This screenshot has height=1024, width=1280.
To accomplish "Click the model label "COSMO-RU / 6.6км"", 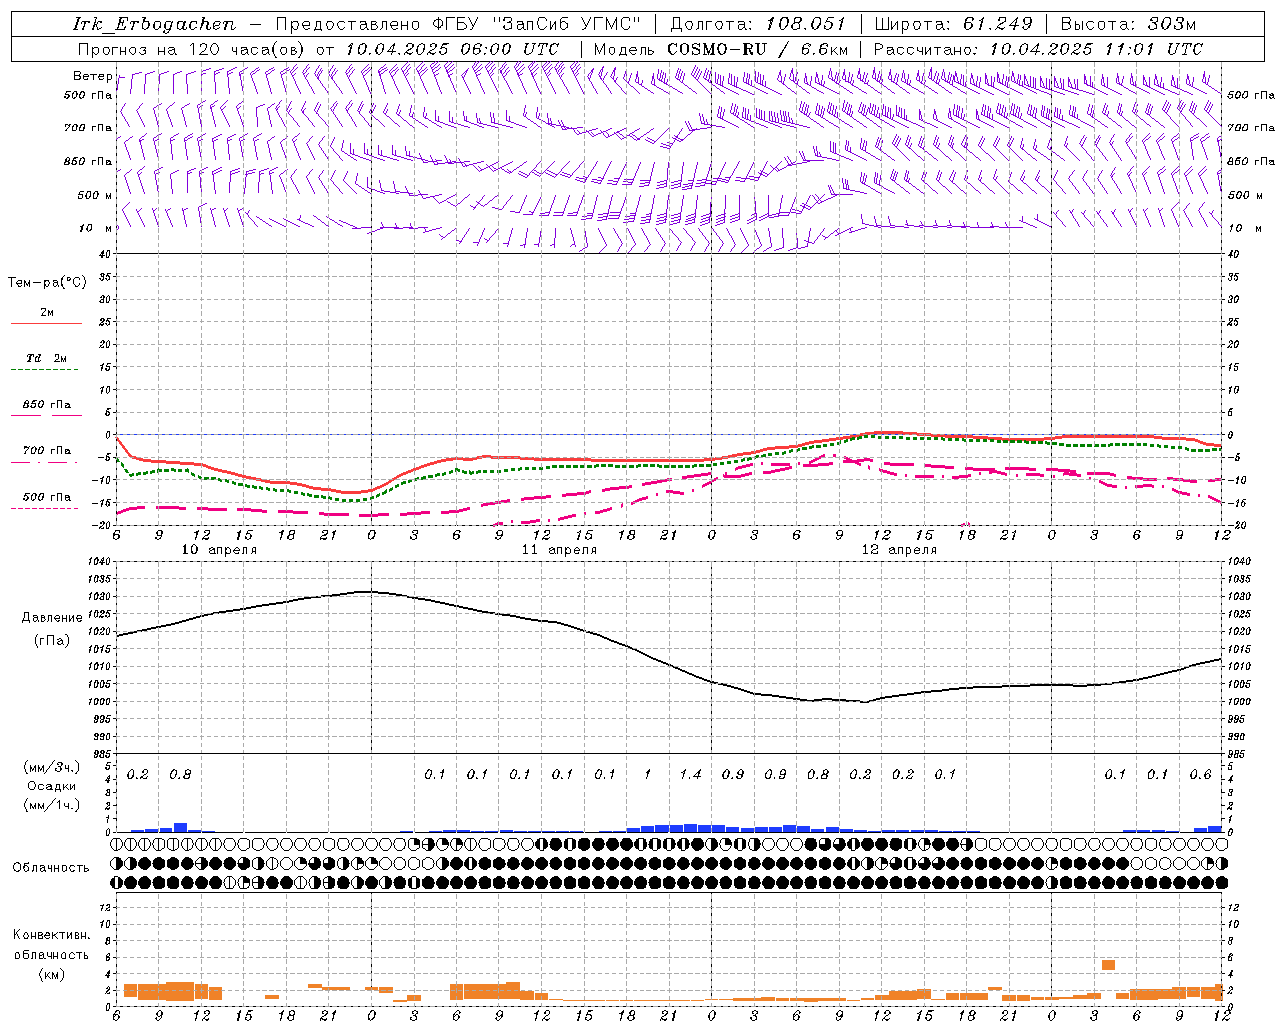I will [x=757, y=49].
